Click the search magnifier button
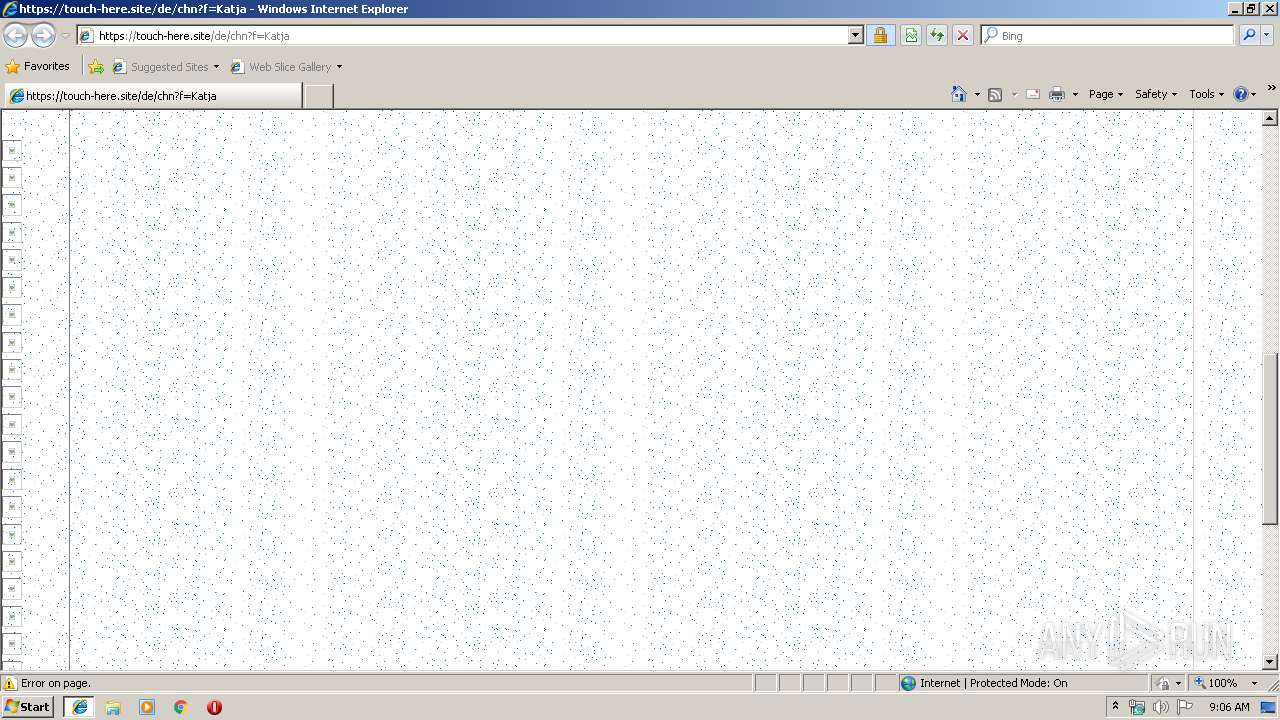Screen dimensions: 1280x720 (x=1249, y=35)
